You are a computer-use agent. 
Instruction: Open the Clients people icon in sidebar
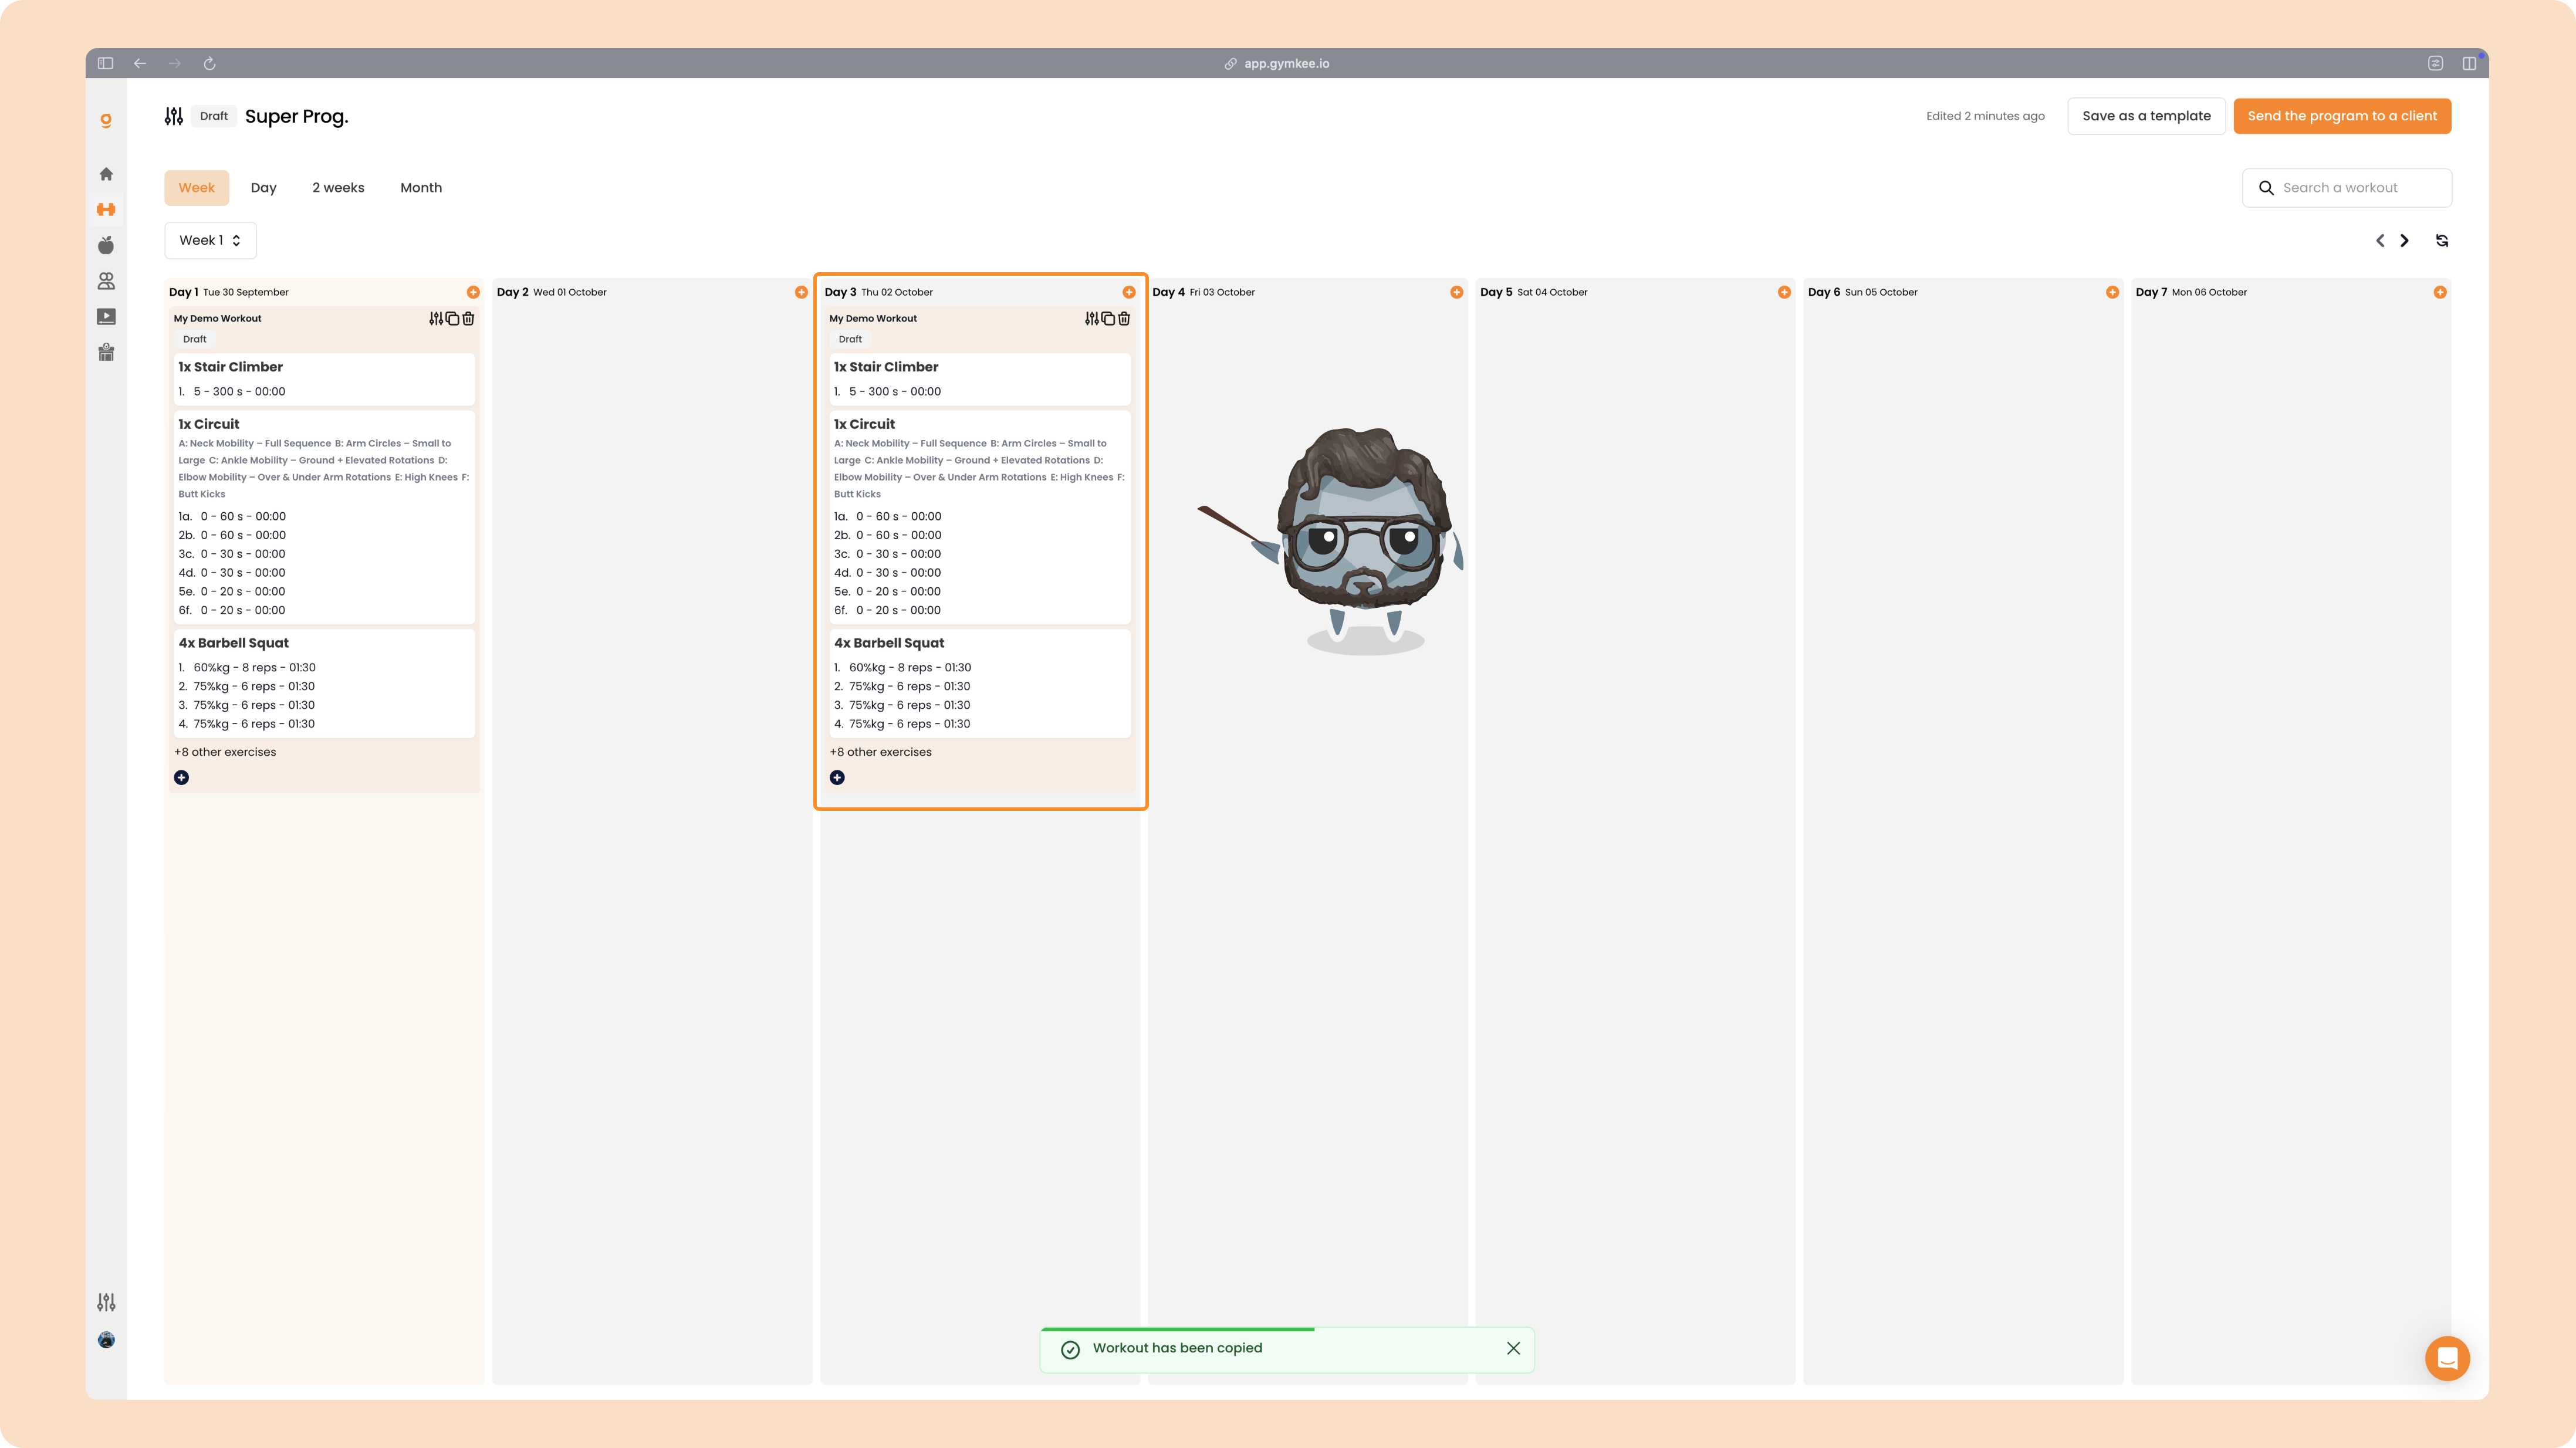106,281
